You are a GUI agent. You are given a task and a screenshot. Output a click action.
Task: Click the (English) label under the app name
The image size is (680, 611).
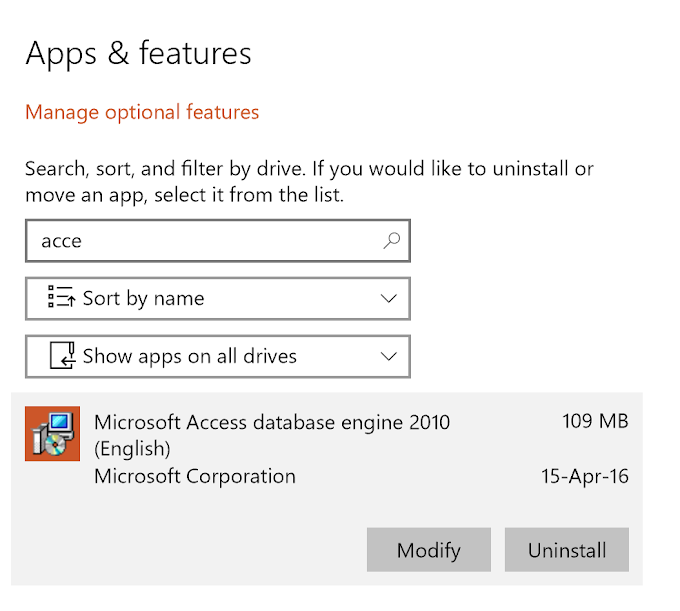point(132,448)
